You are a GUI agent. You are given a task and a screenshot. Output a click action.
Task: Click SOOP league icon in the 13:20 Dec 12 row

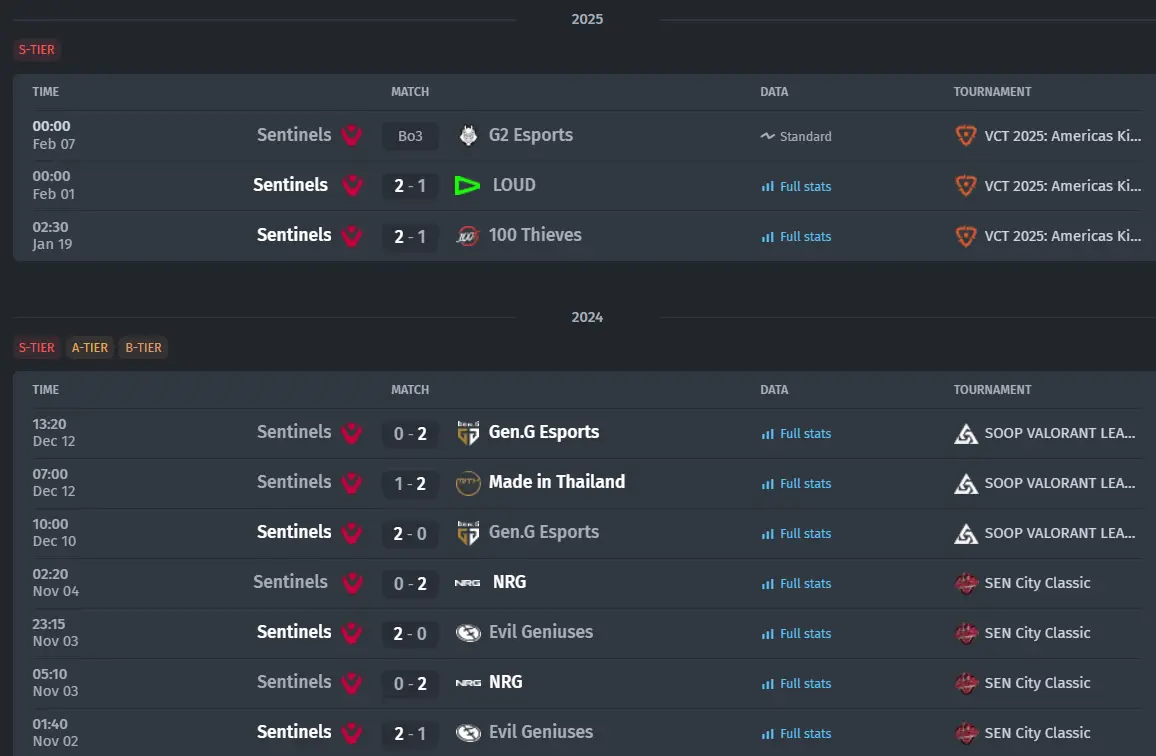coord(966,434)
